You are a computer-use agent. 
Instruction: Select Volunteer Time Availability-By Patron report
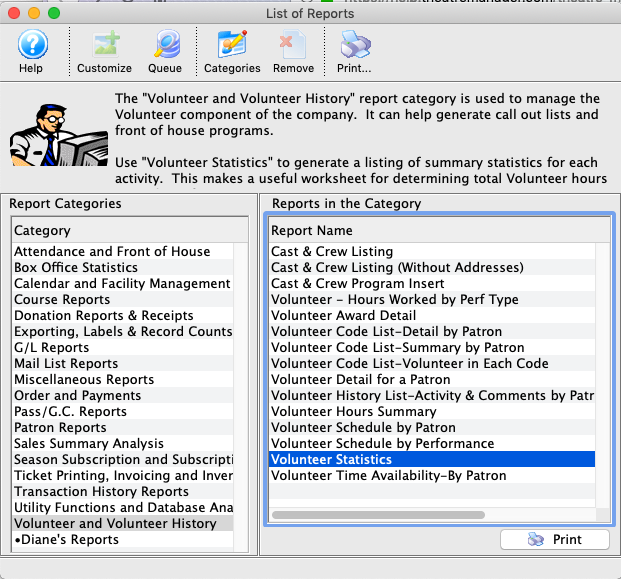pos(432,475)
